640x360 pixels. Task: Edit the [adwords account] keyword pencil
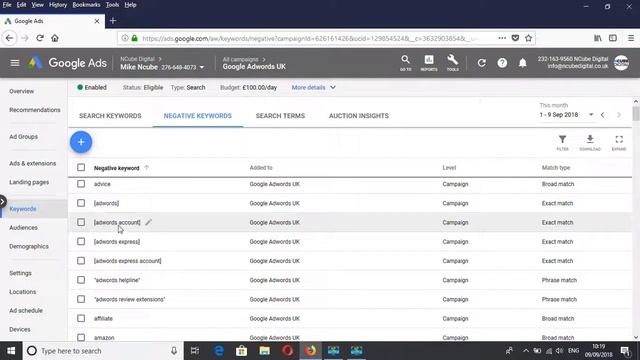click(149, 222)
